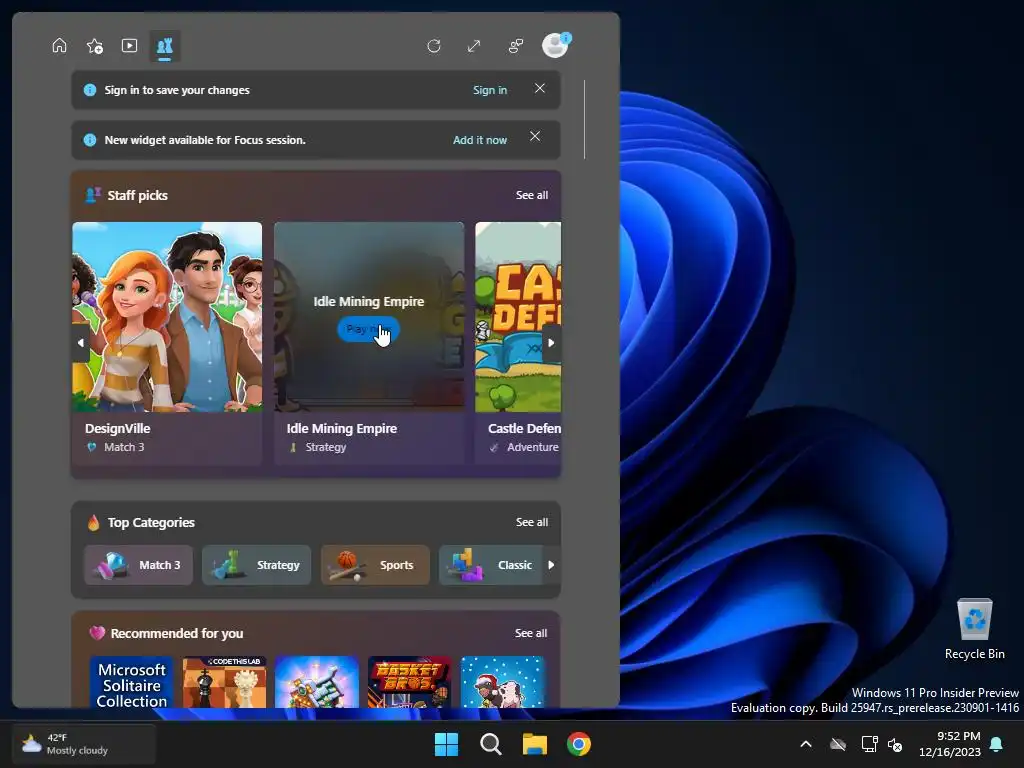Click Add it now link
Image resolution: width=1024 pixels, height=768 pixels.
[x=480, y=140]
